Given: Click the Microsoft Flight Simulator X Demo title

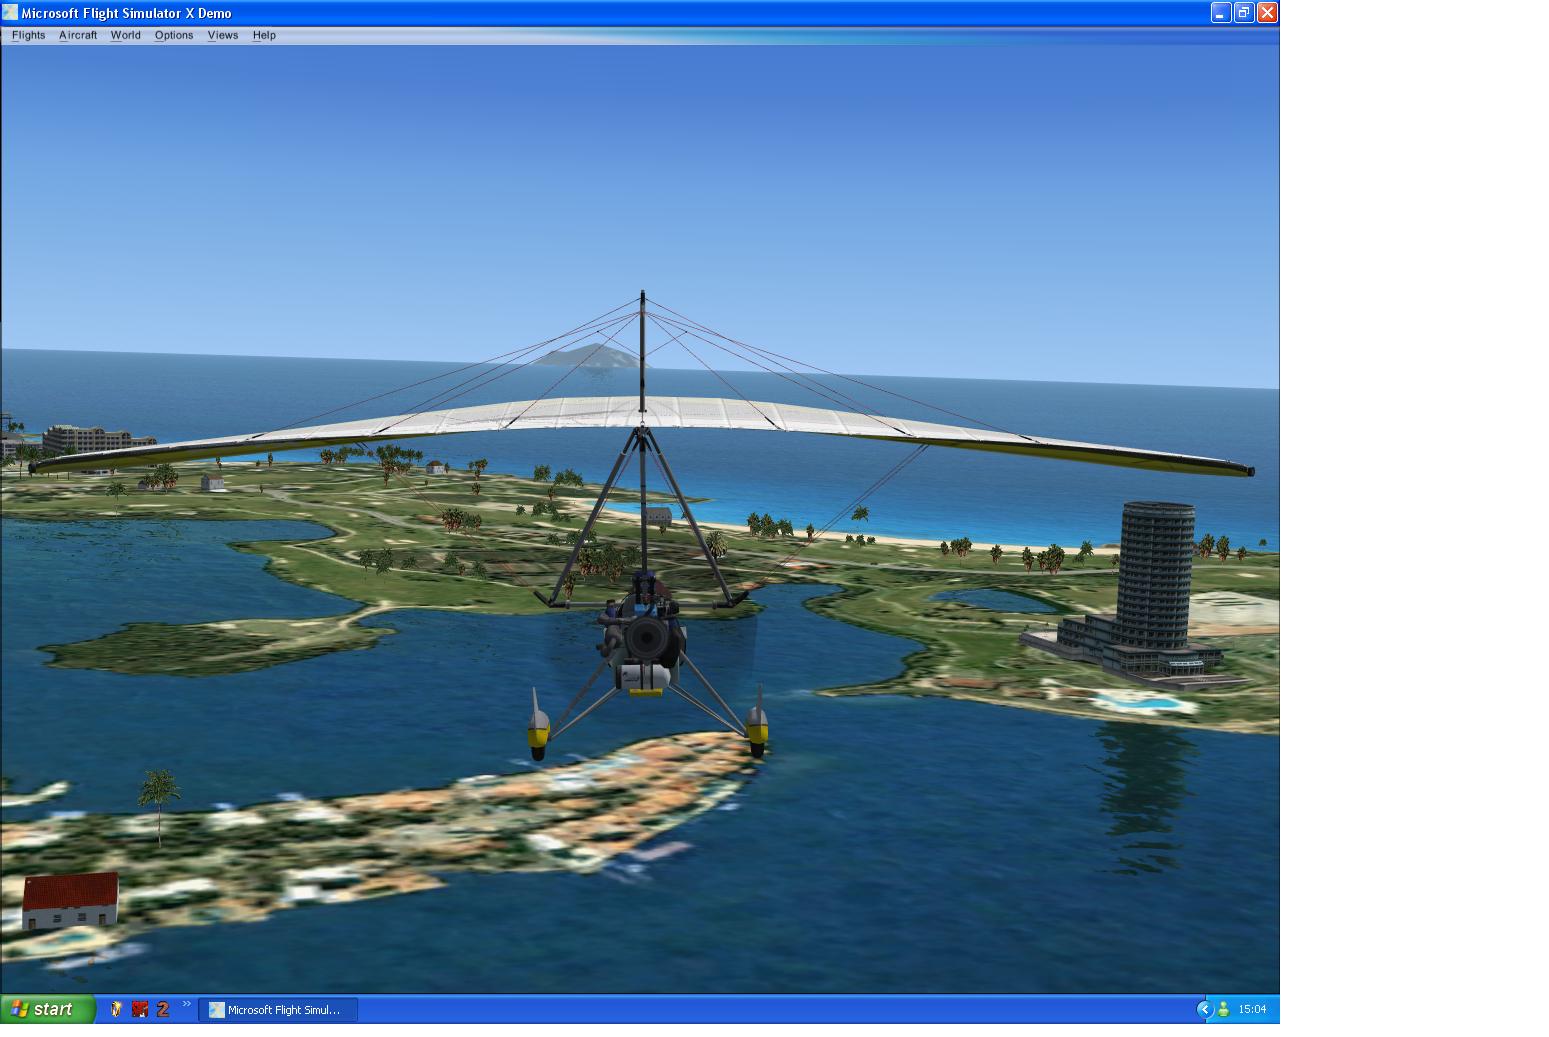Looking at the screenshot, I should tap(127, 14).
